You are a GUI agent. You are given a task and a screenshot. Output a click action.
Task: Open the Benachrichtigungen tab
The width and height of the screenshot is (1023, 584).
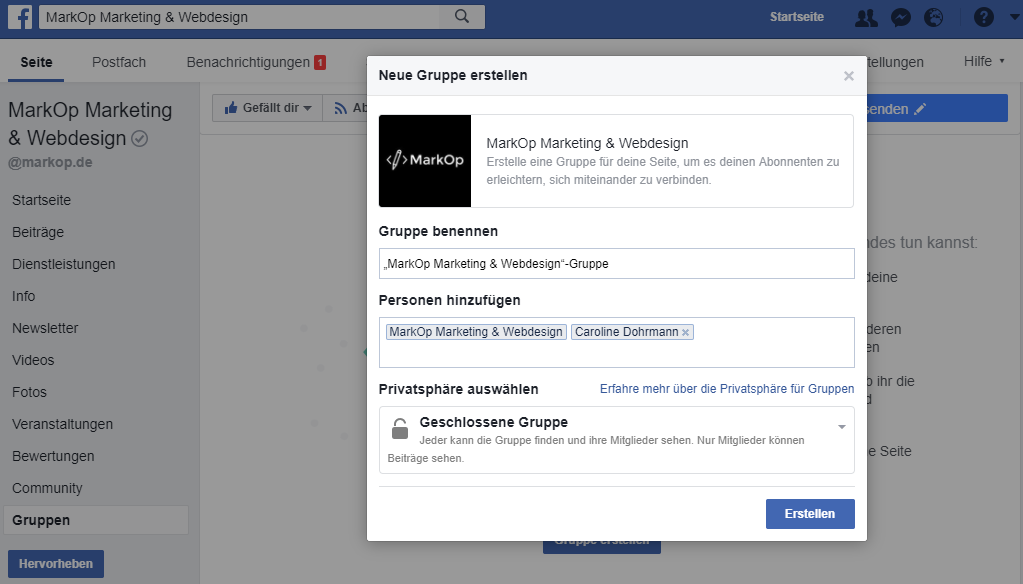pos(256,62)
